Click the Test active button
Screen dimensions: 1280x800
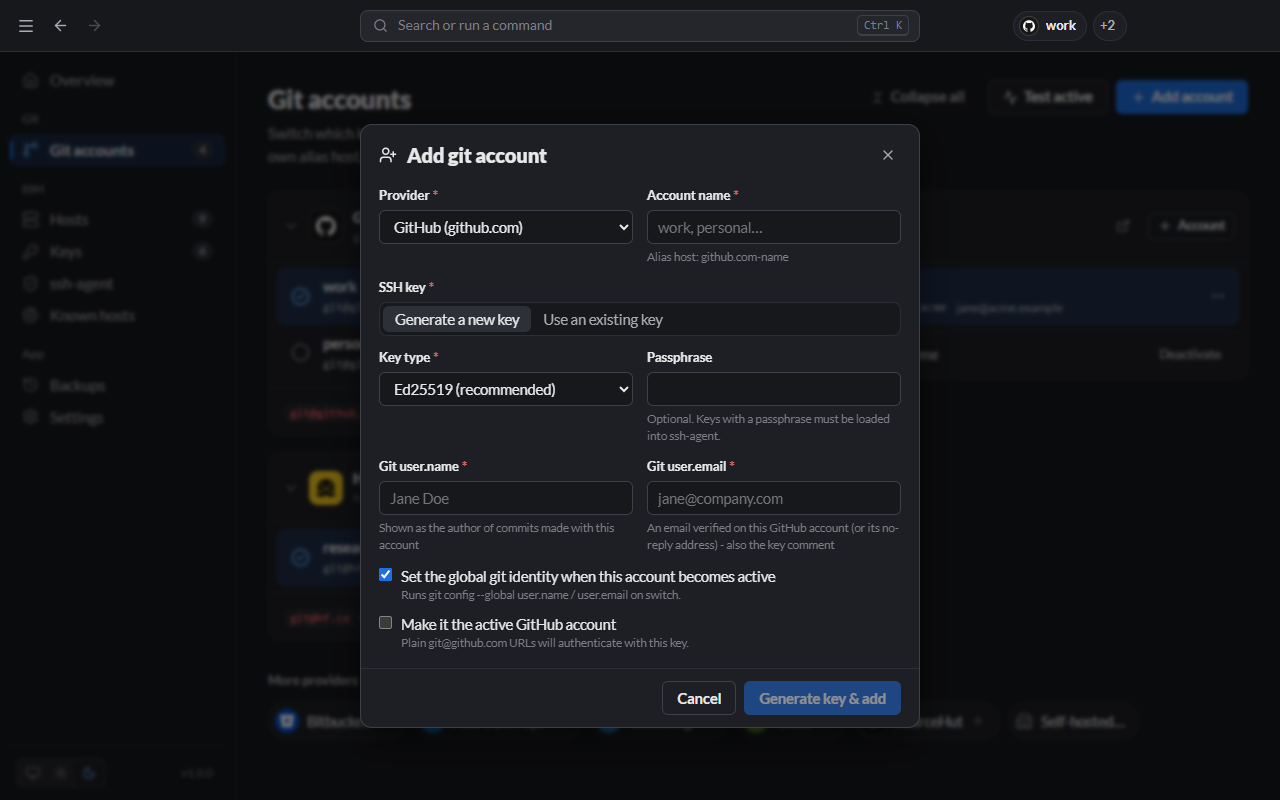coord(1047,97)
